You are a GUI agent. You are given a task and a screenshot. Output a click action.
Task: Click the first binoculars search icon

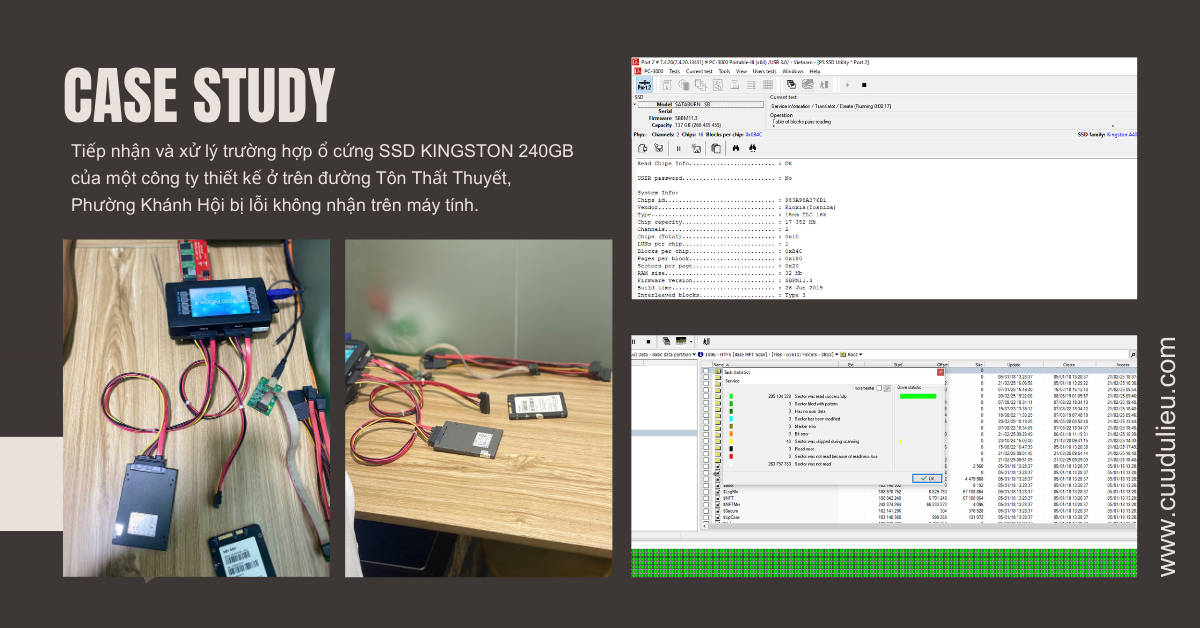click(x=736, y=148)
